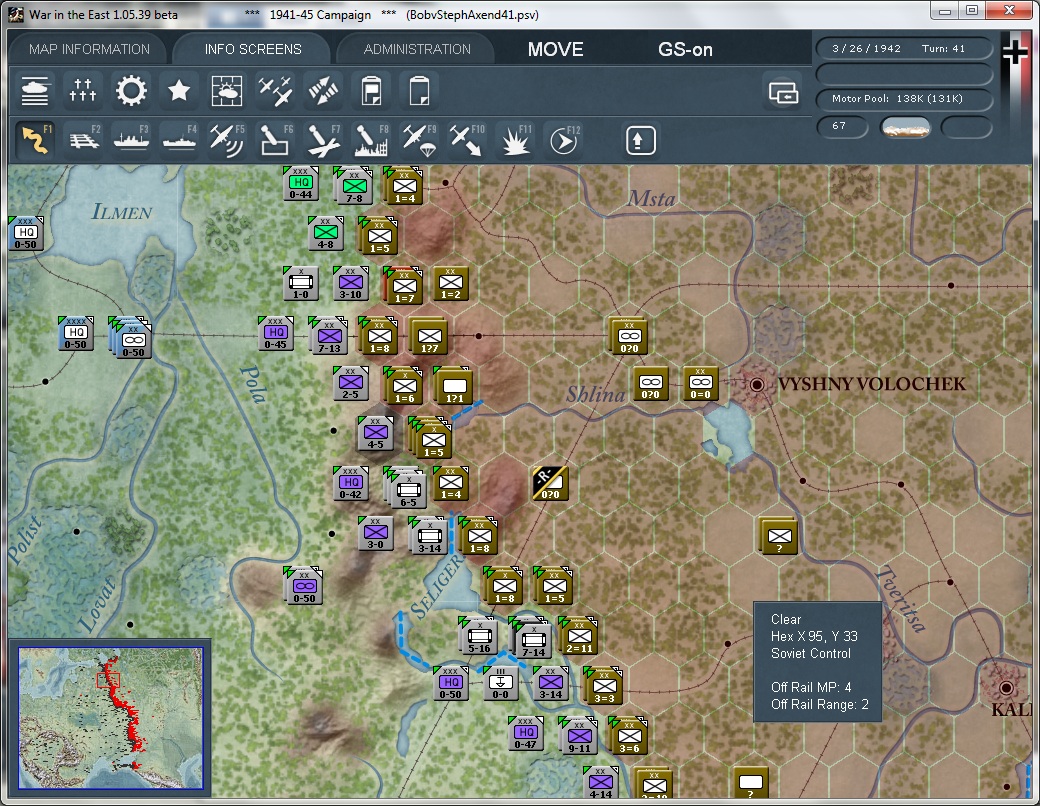Screen dimensions: 1040x806
Task: Select the purple unit labeled 7-13
Action: (328, 335)
